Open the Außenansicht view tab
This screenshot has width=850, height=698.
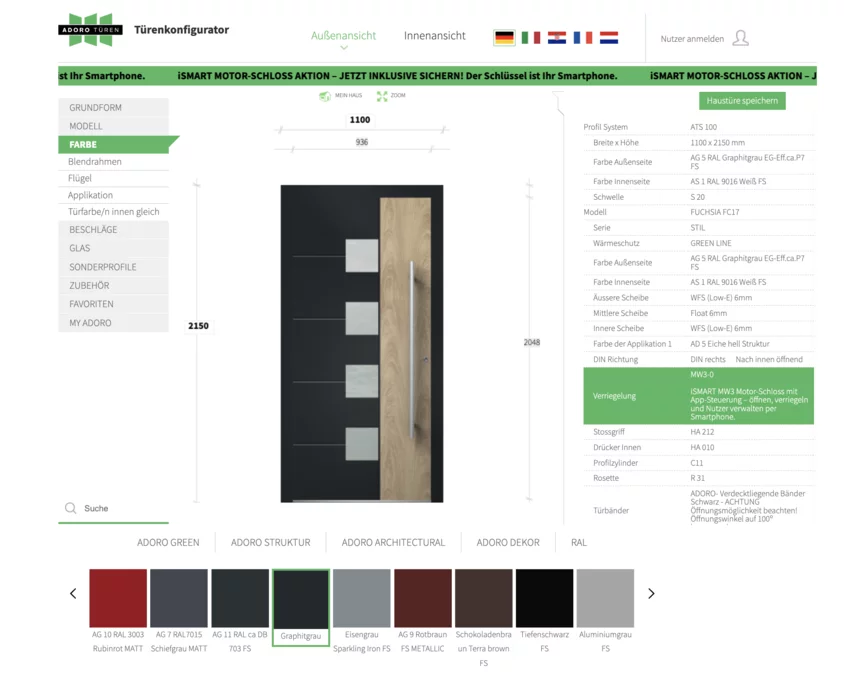343,36
